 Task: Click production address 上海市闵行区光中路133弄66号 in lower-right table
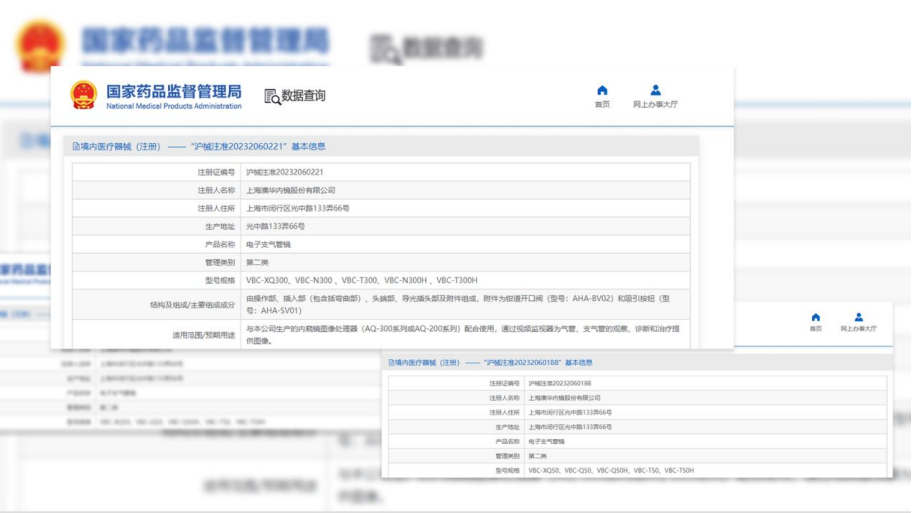pos(570,427)
